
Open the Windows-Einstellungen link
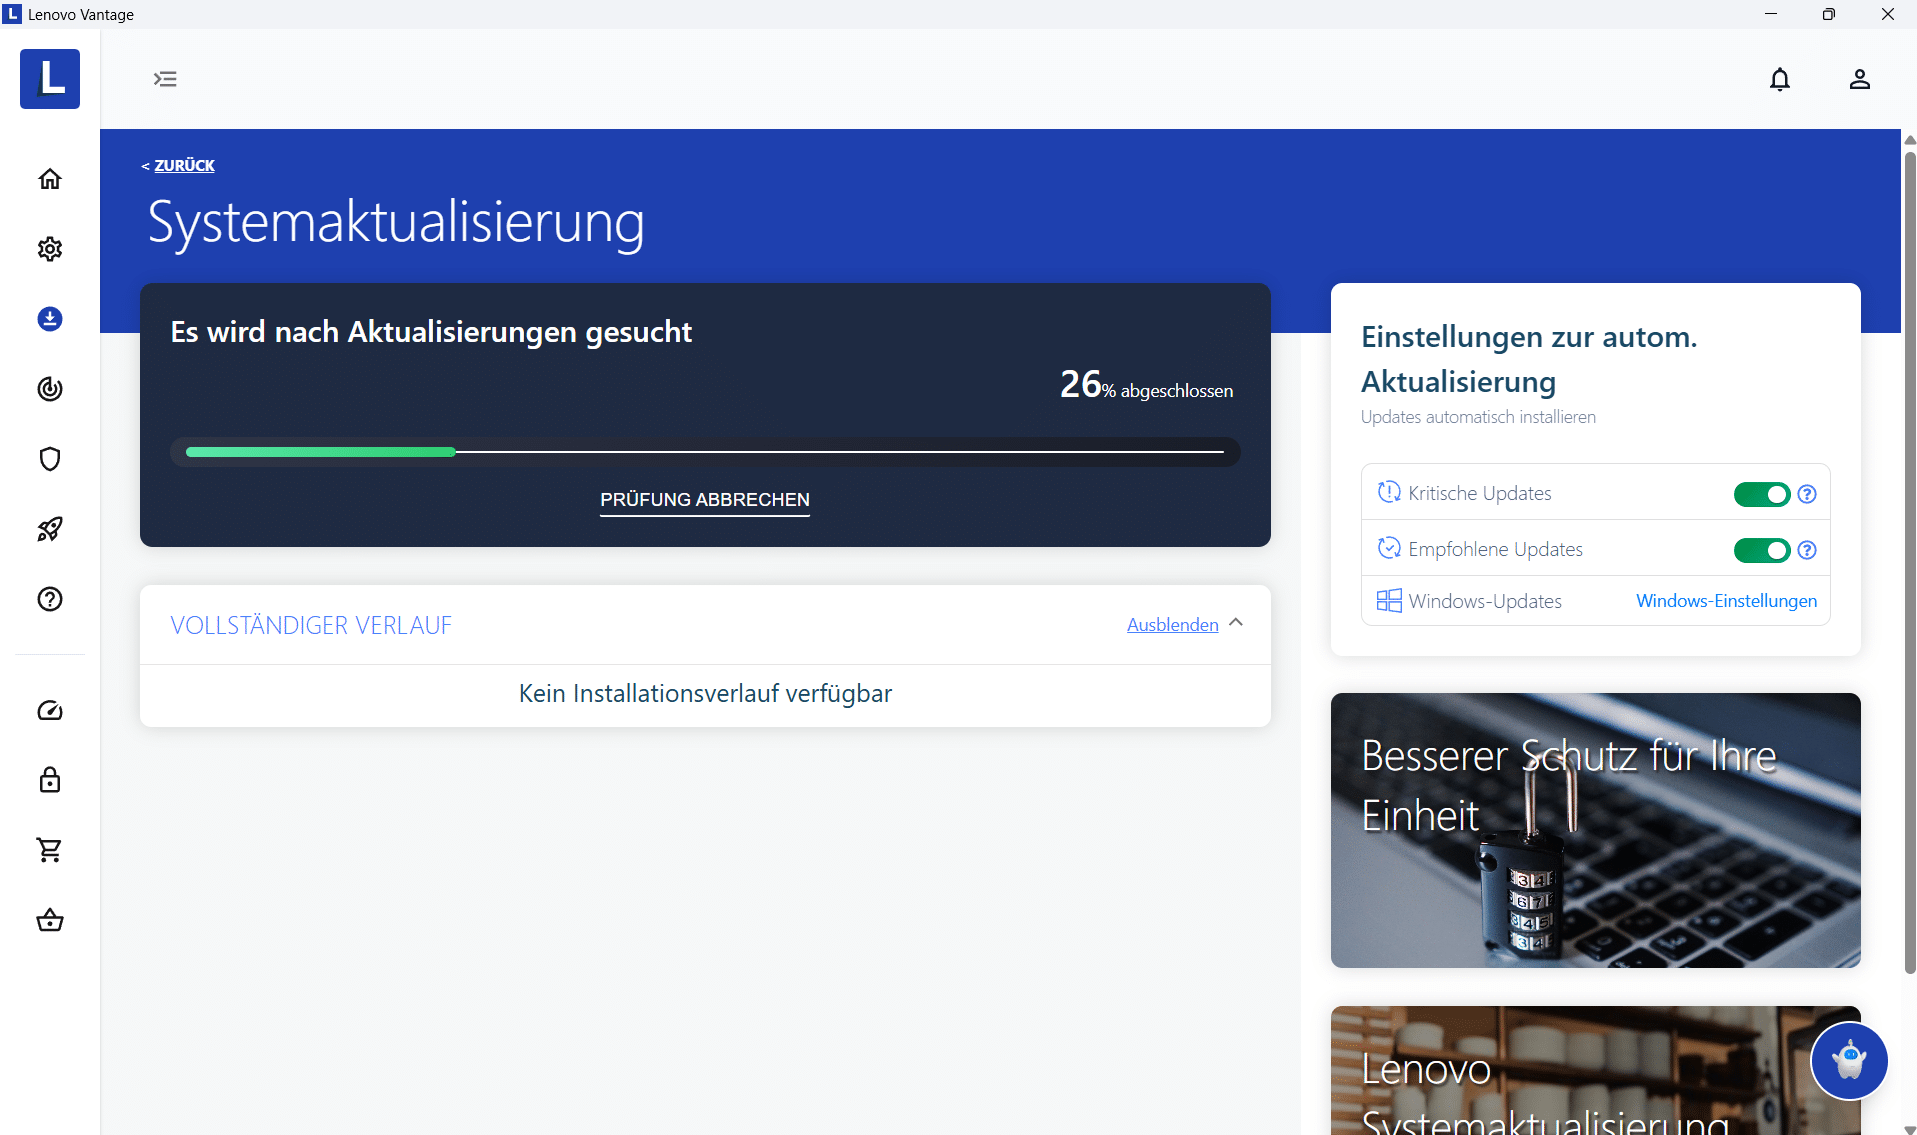(x=1726, y=601)
